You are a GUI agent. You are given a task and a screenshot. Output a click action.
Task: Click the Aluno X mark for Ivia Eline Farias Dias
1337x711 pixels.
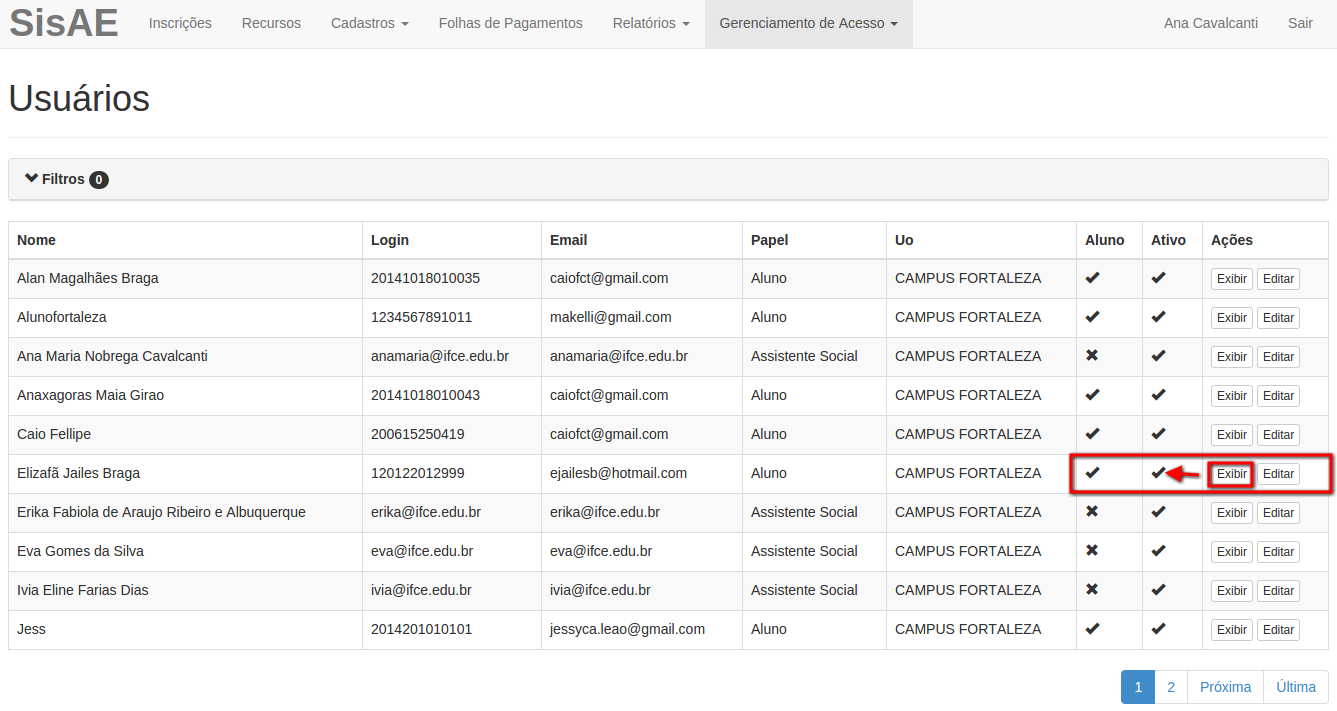(1092, 589)
